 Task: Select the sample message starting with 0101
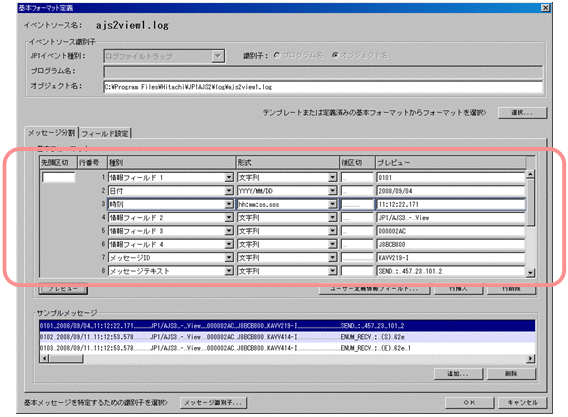[287, 326]
